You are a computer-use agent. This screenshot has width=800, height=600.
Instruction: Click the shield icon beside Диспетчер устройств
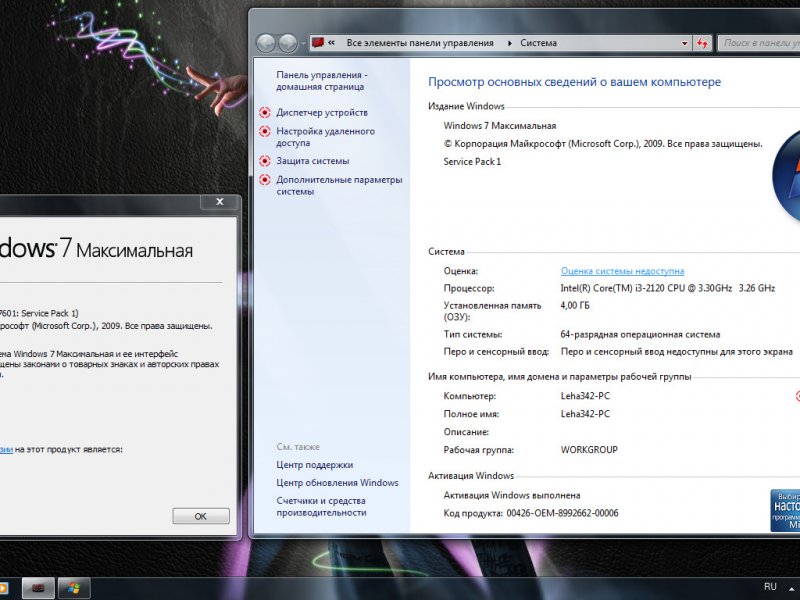265,113
